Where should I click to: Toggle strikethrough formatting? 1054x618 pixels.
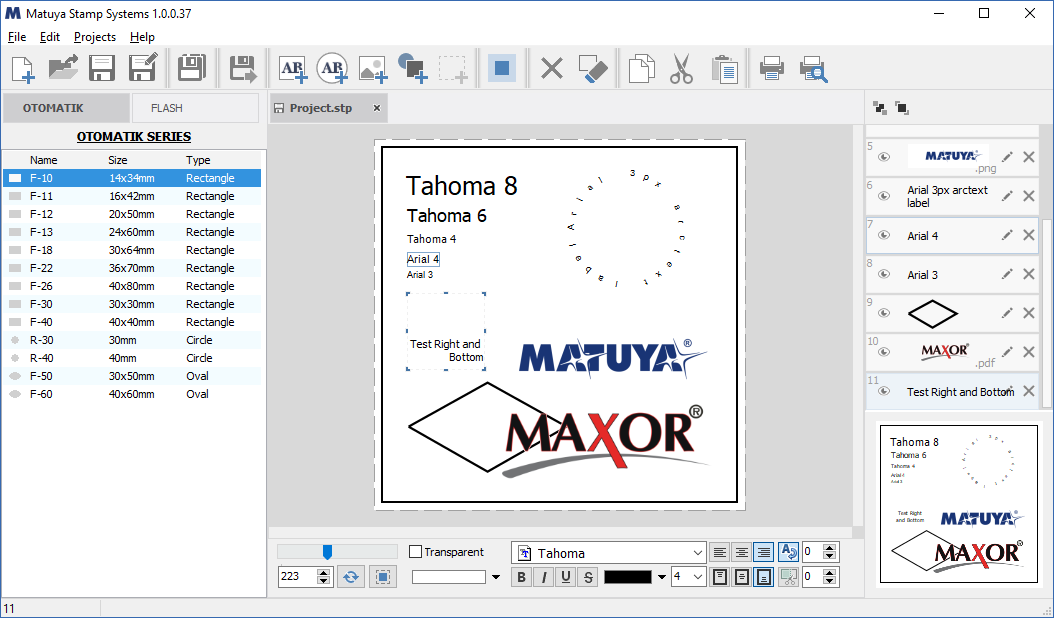(588, 576)
